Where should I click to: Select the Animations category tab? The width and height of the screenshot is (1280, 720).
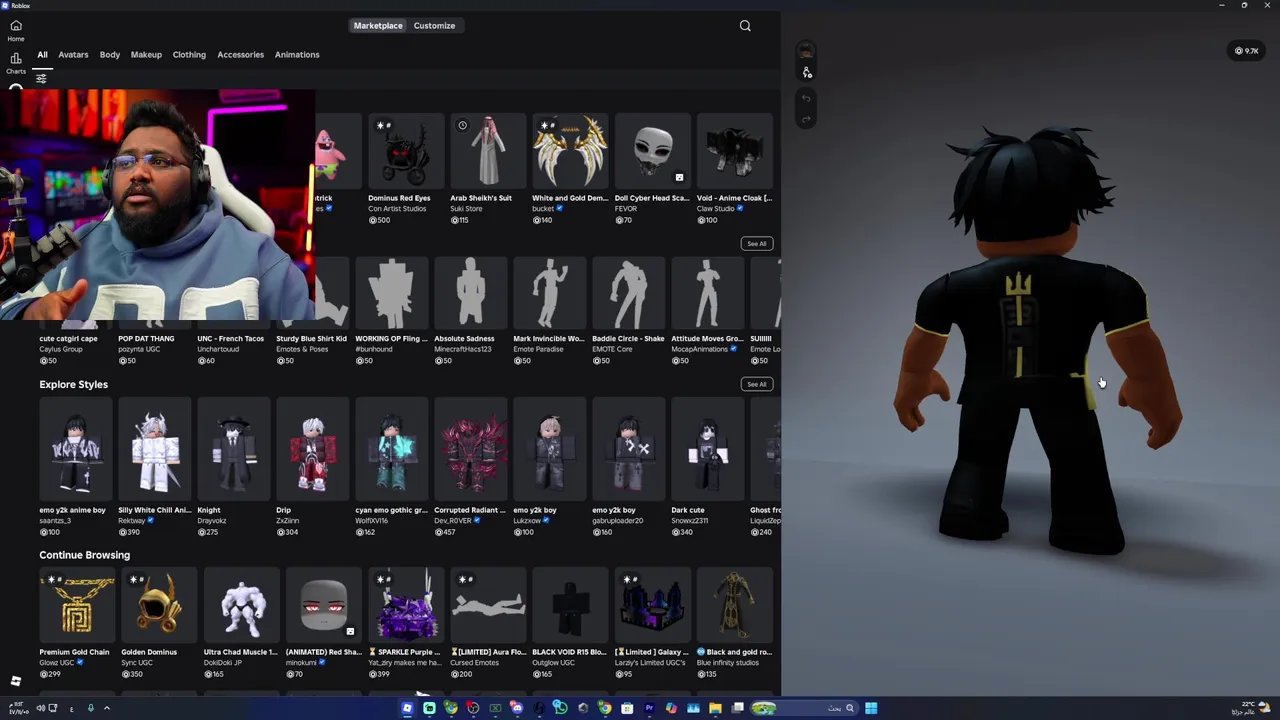coord(297,55)
